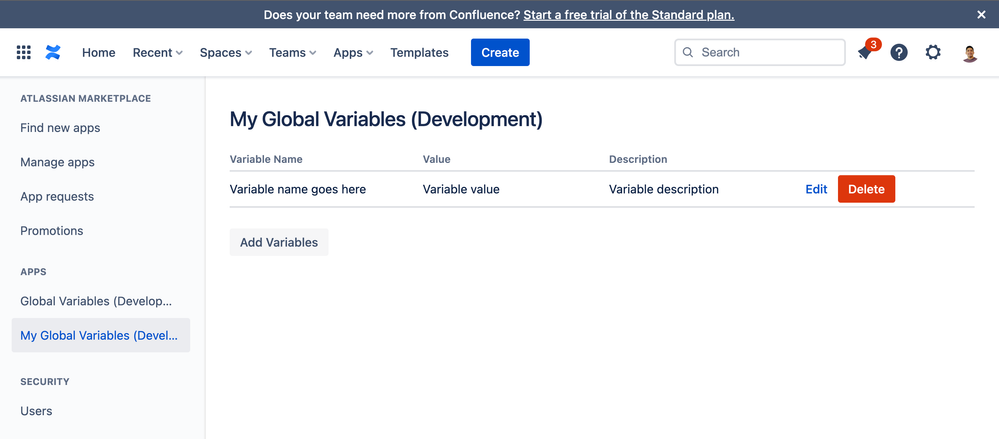Expand the Apps dropdown menu
This screenshot has height=439, width=999.
tap(353, 53)
